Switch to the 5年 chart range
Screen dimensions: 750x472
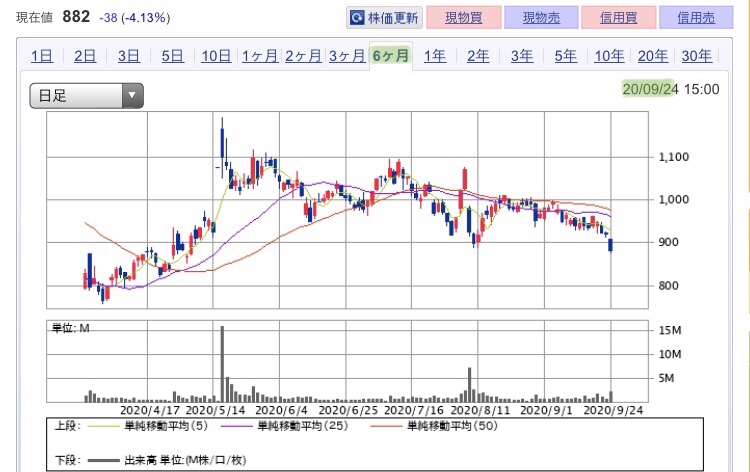(565, 56)
